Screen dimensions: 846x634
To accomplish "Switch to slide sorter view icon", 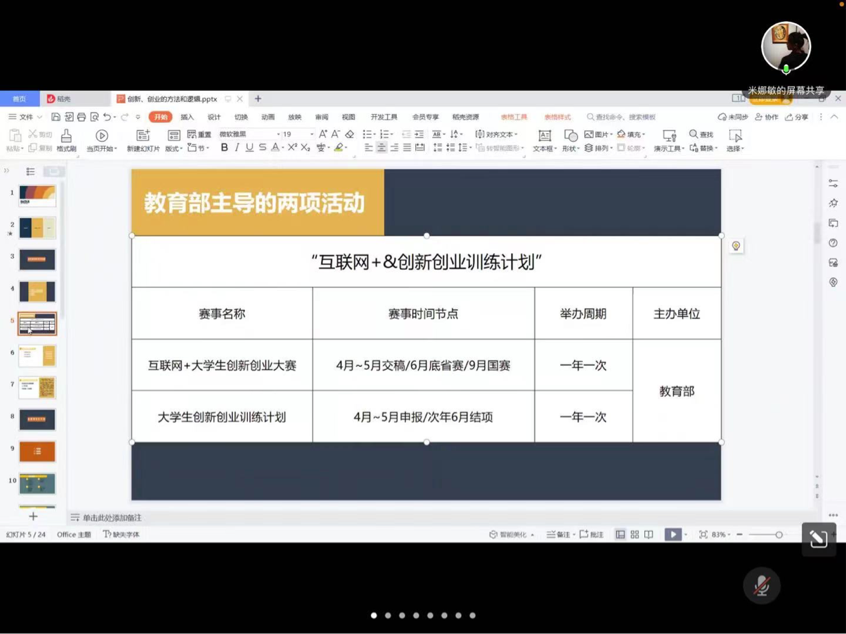I will (x=634, y=535).
